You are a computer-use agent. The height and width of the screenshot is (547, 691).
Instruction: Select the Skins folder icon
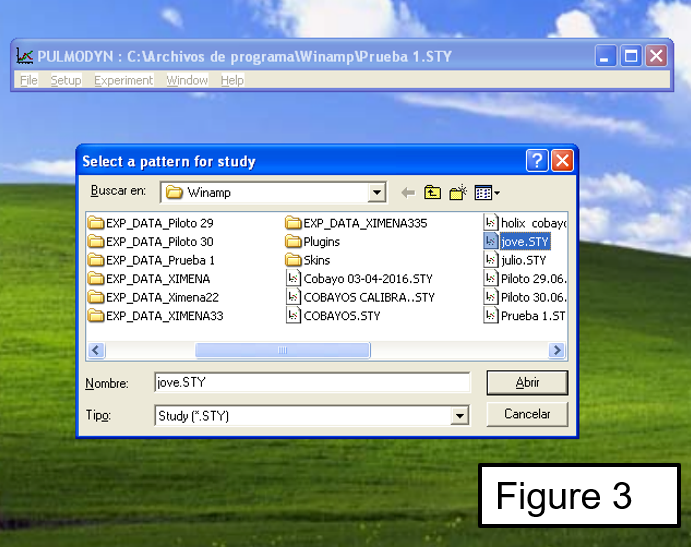(x=293, y=260)
